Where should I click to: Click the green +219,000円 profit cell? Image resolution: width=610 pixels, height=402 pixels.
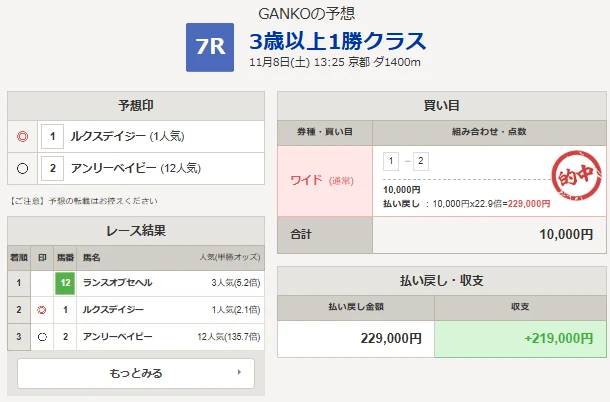520,338
